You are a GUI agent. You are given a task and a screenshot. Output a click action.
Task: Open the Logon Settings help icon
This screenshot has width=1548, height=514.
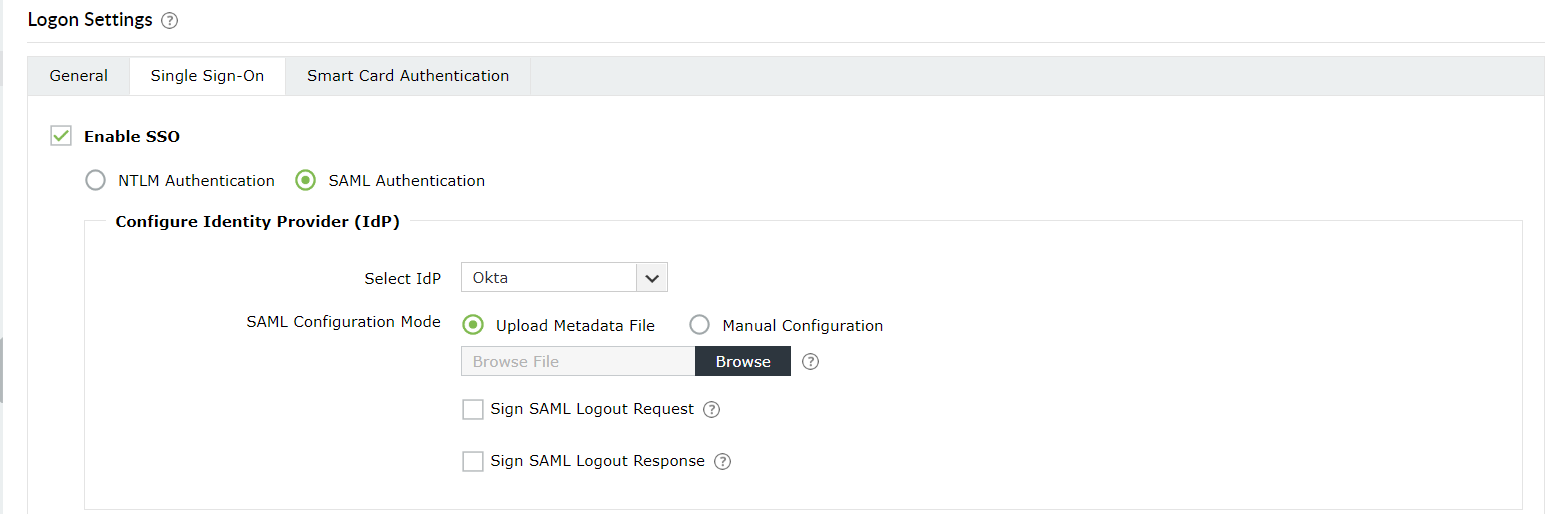170,21
